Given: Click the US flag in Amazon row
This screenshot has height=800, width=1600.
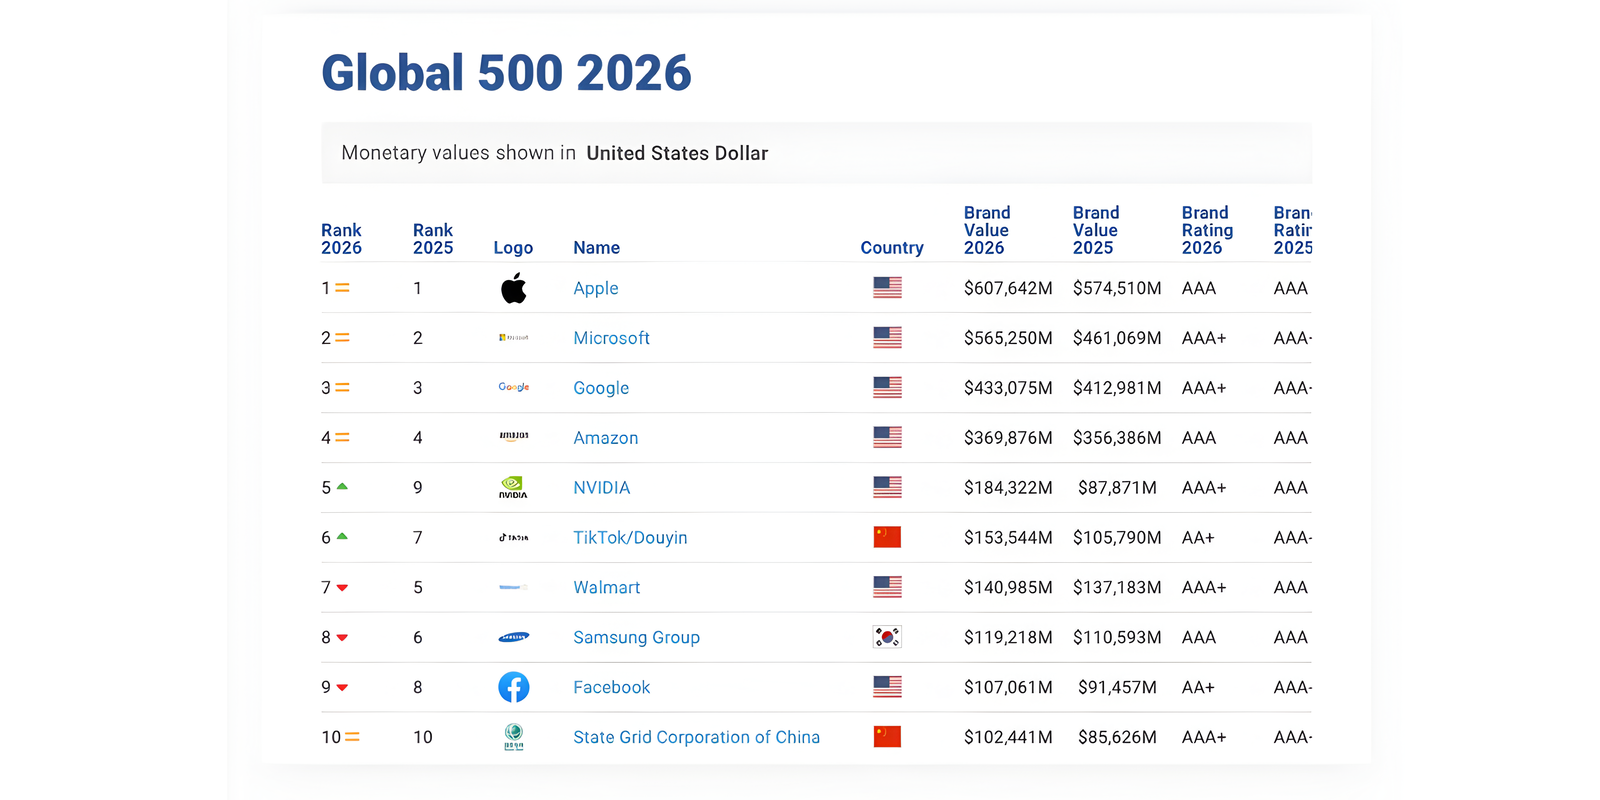Looking at the screenshot, I should click(x=887, y=437).
